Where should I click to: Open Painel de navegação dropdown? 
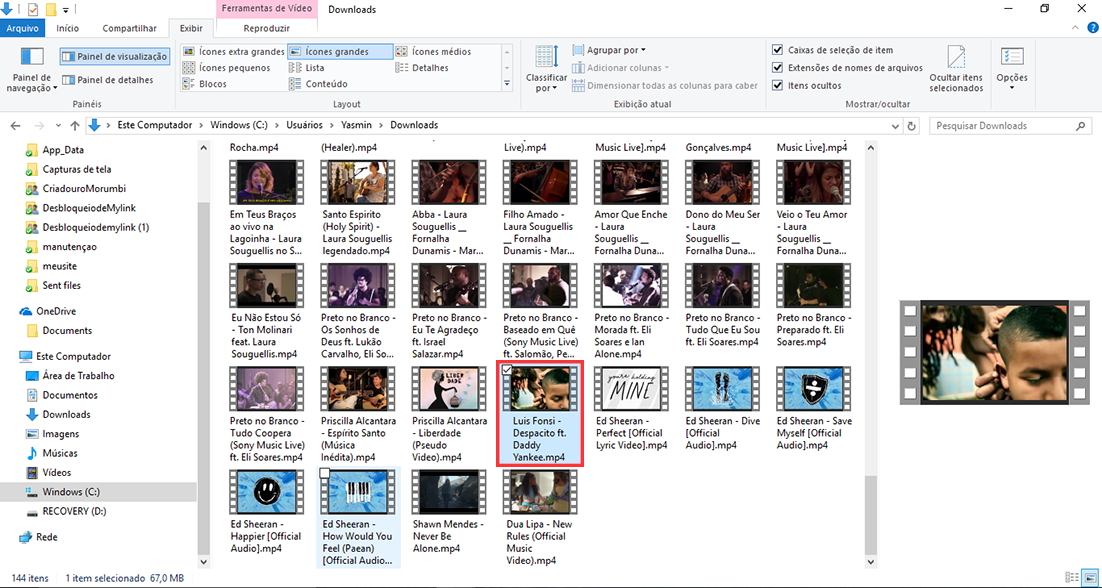pos(32,70)
